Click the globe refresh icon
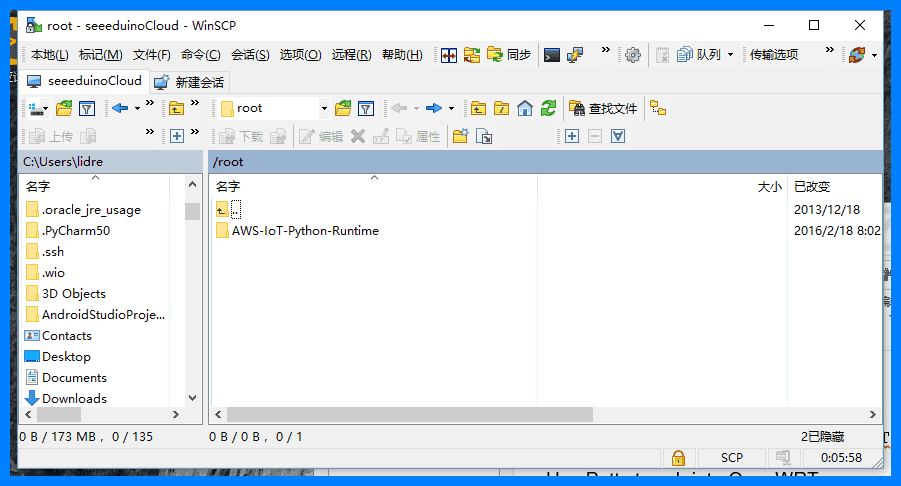This screenshot has width=901, height=486. tap(857, 55)
